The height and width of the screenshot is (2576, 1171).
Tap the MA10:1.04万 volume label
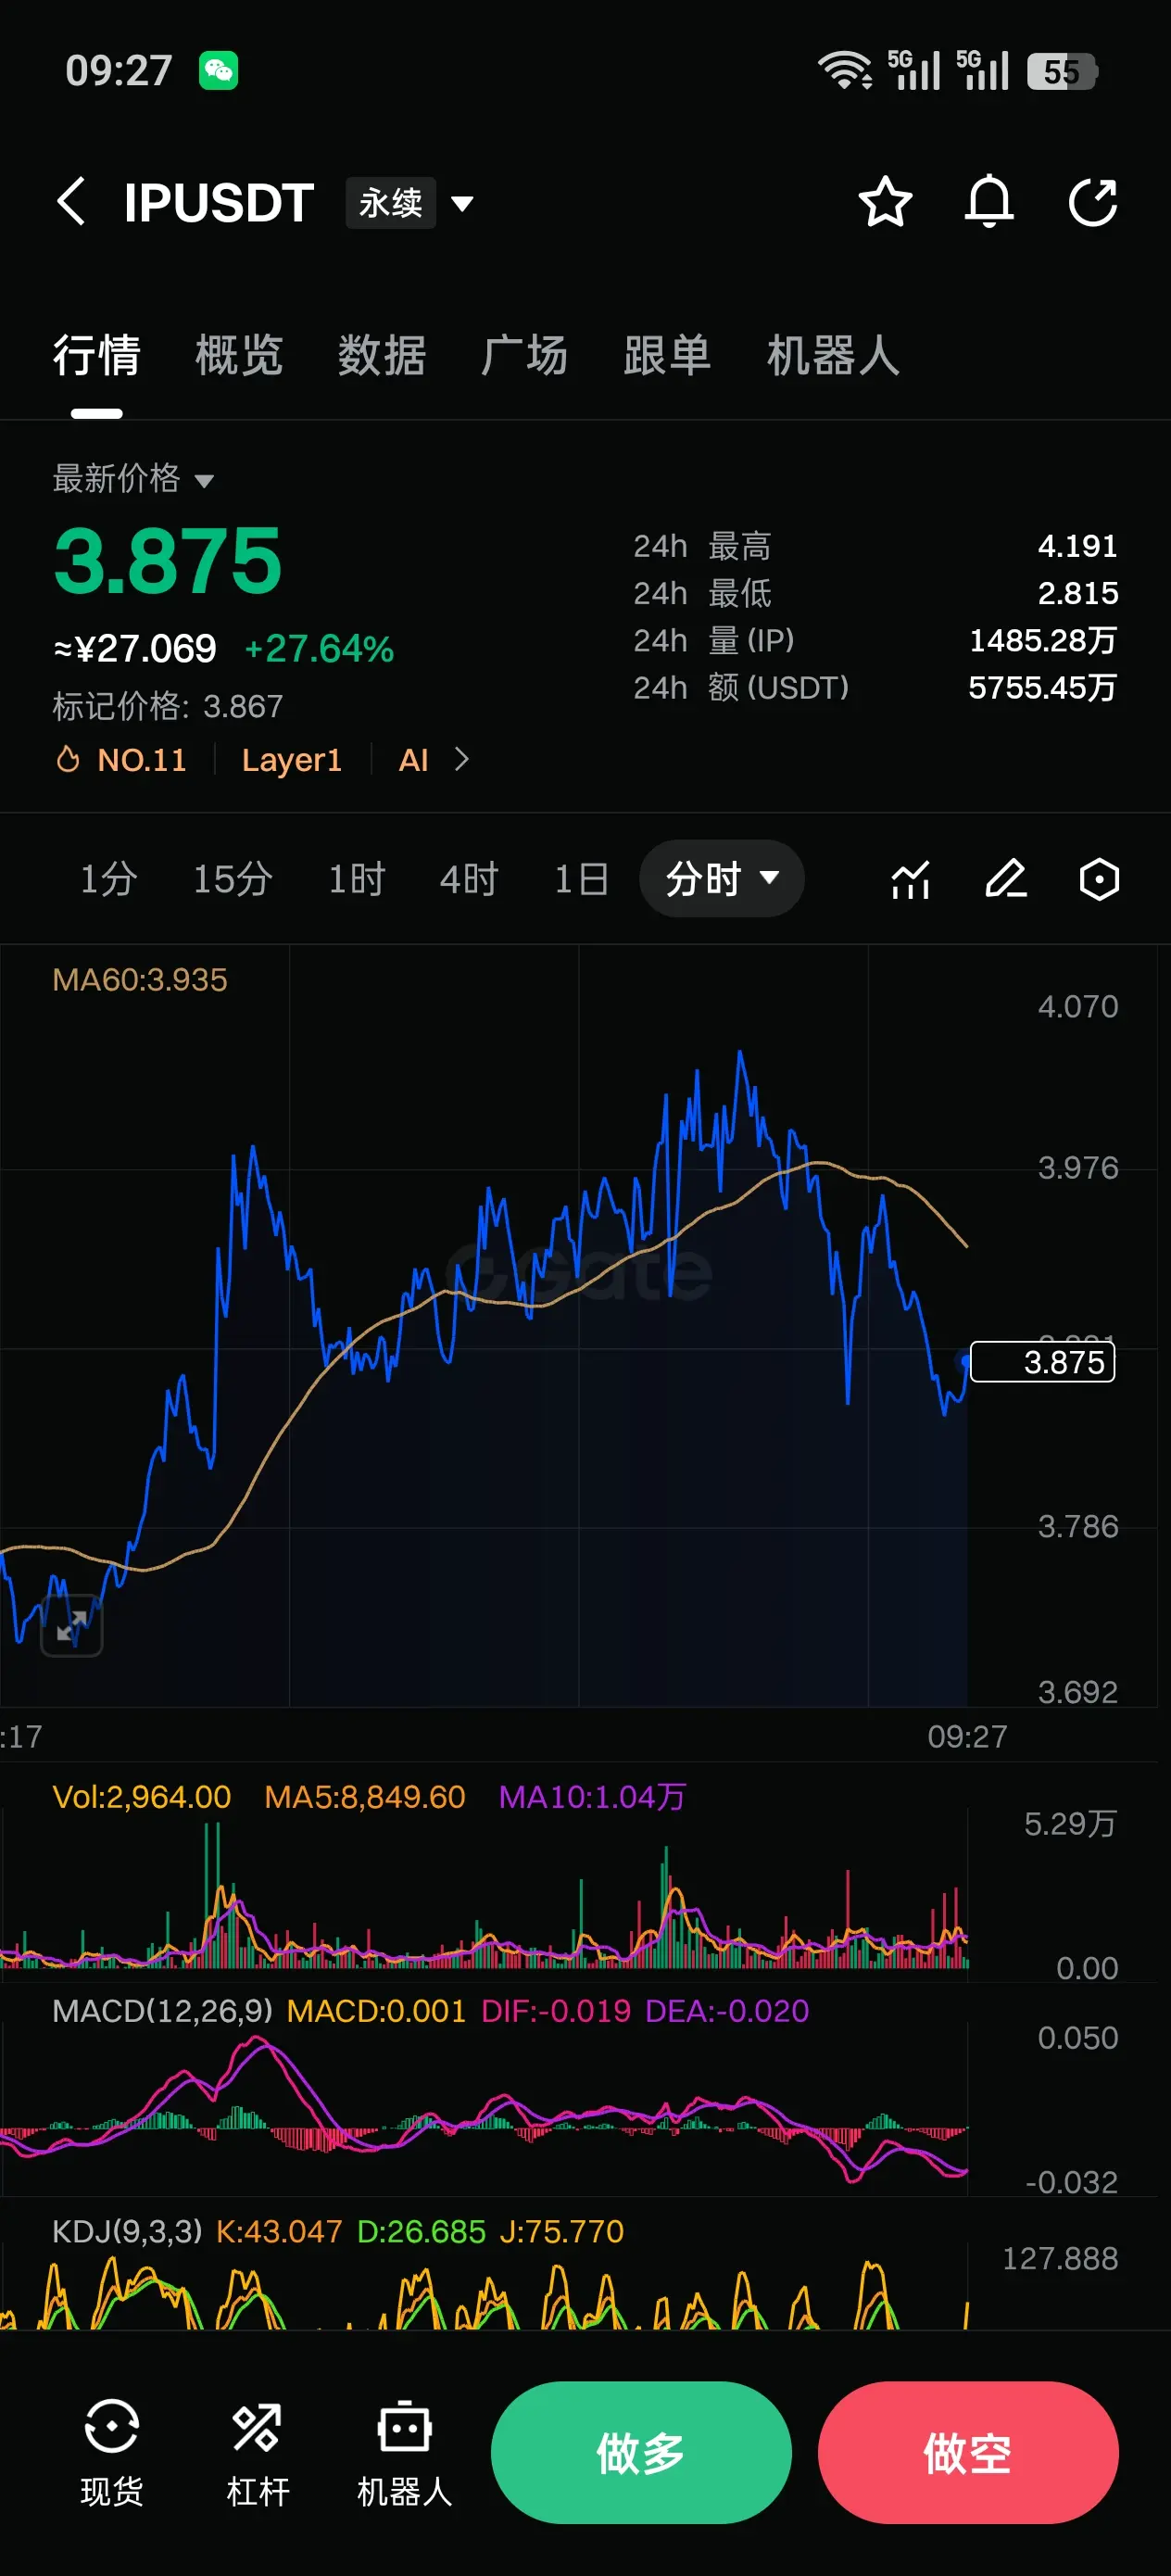[x=592, y=1797]
